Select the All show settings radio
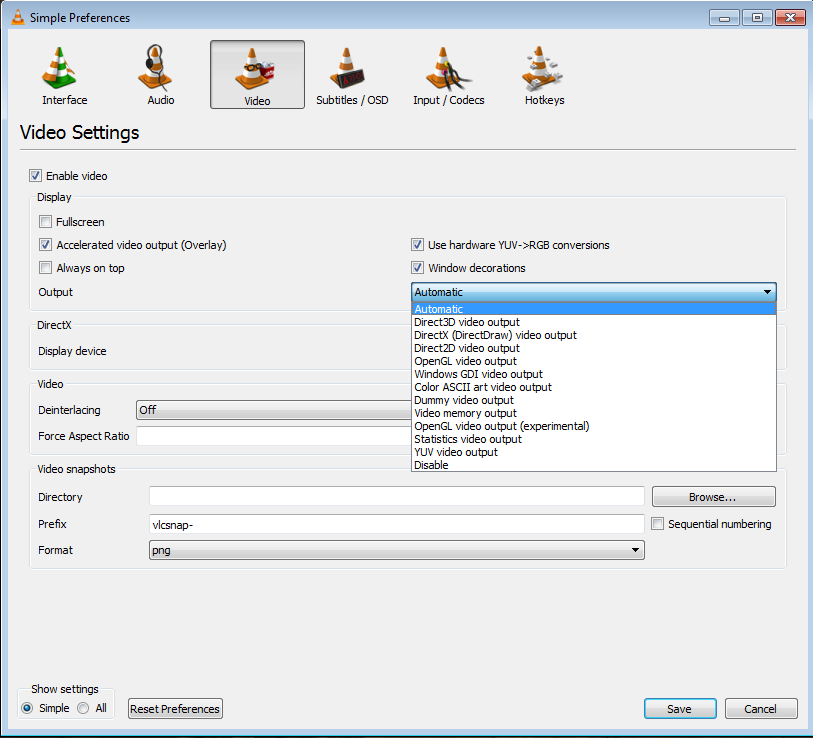This screenshot has height=738, width=813. [83, 708]
